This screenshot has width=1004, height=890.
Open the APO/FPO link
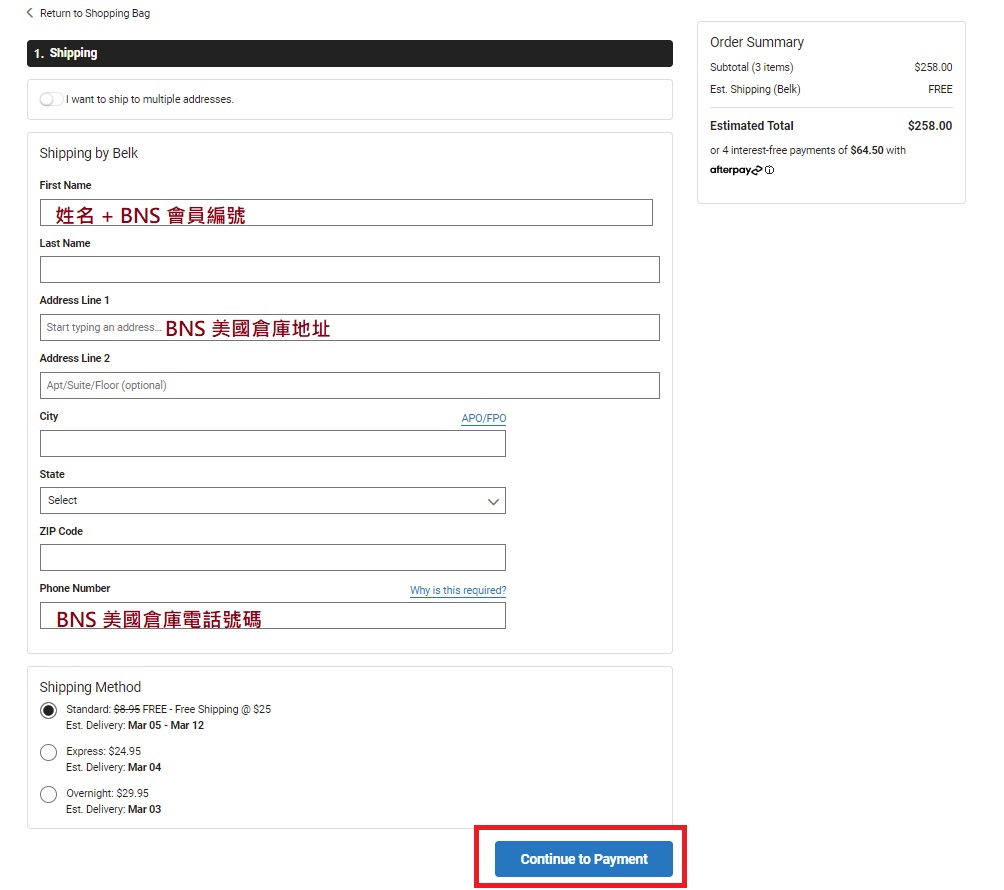[x=483, y=418]
